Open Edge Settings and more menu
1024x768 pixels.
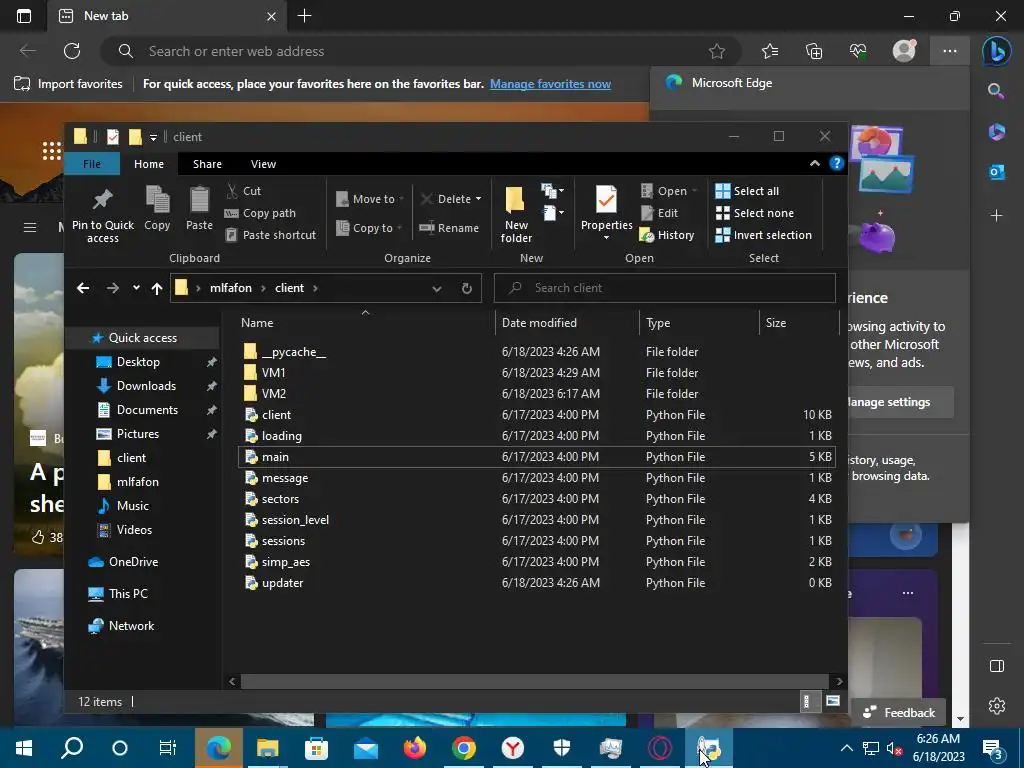(x=950, y=51)
